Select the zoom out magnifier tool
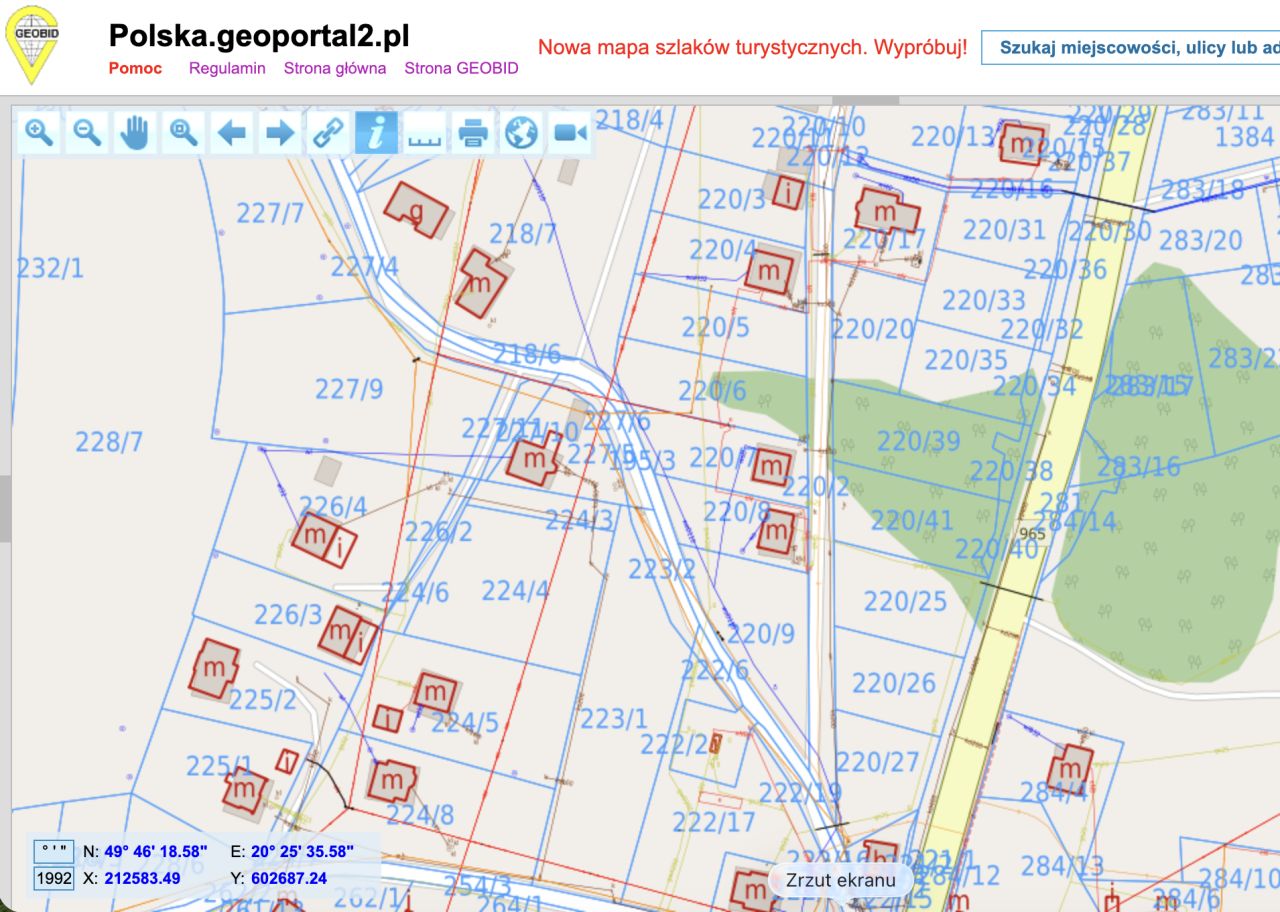This screenshot has width=1280, height=912. pos(87,132)
